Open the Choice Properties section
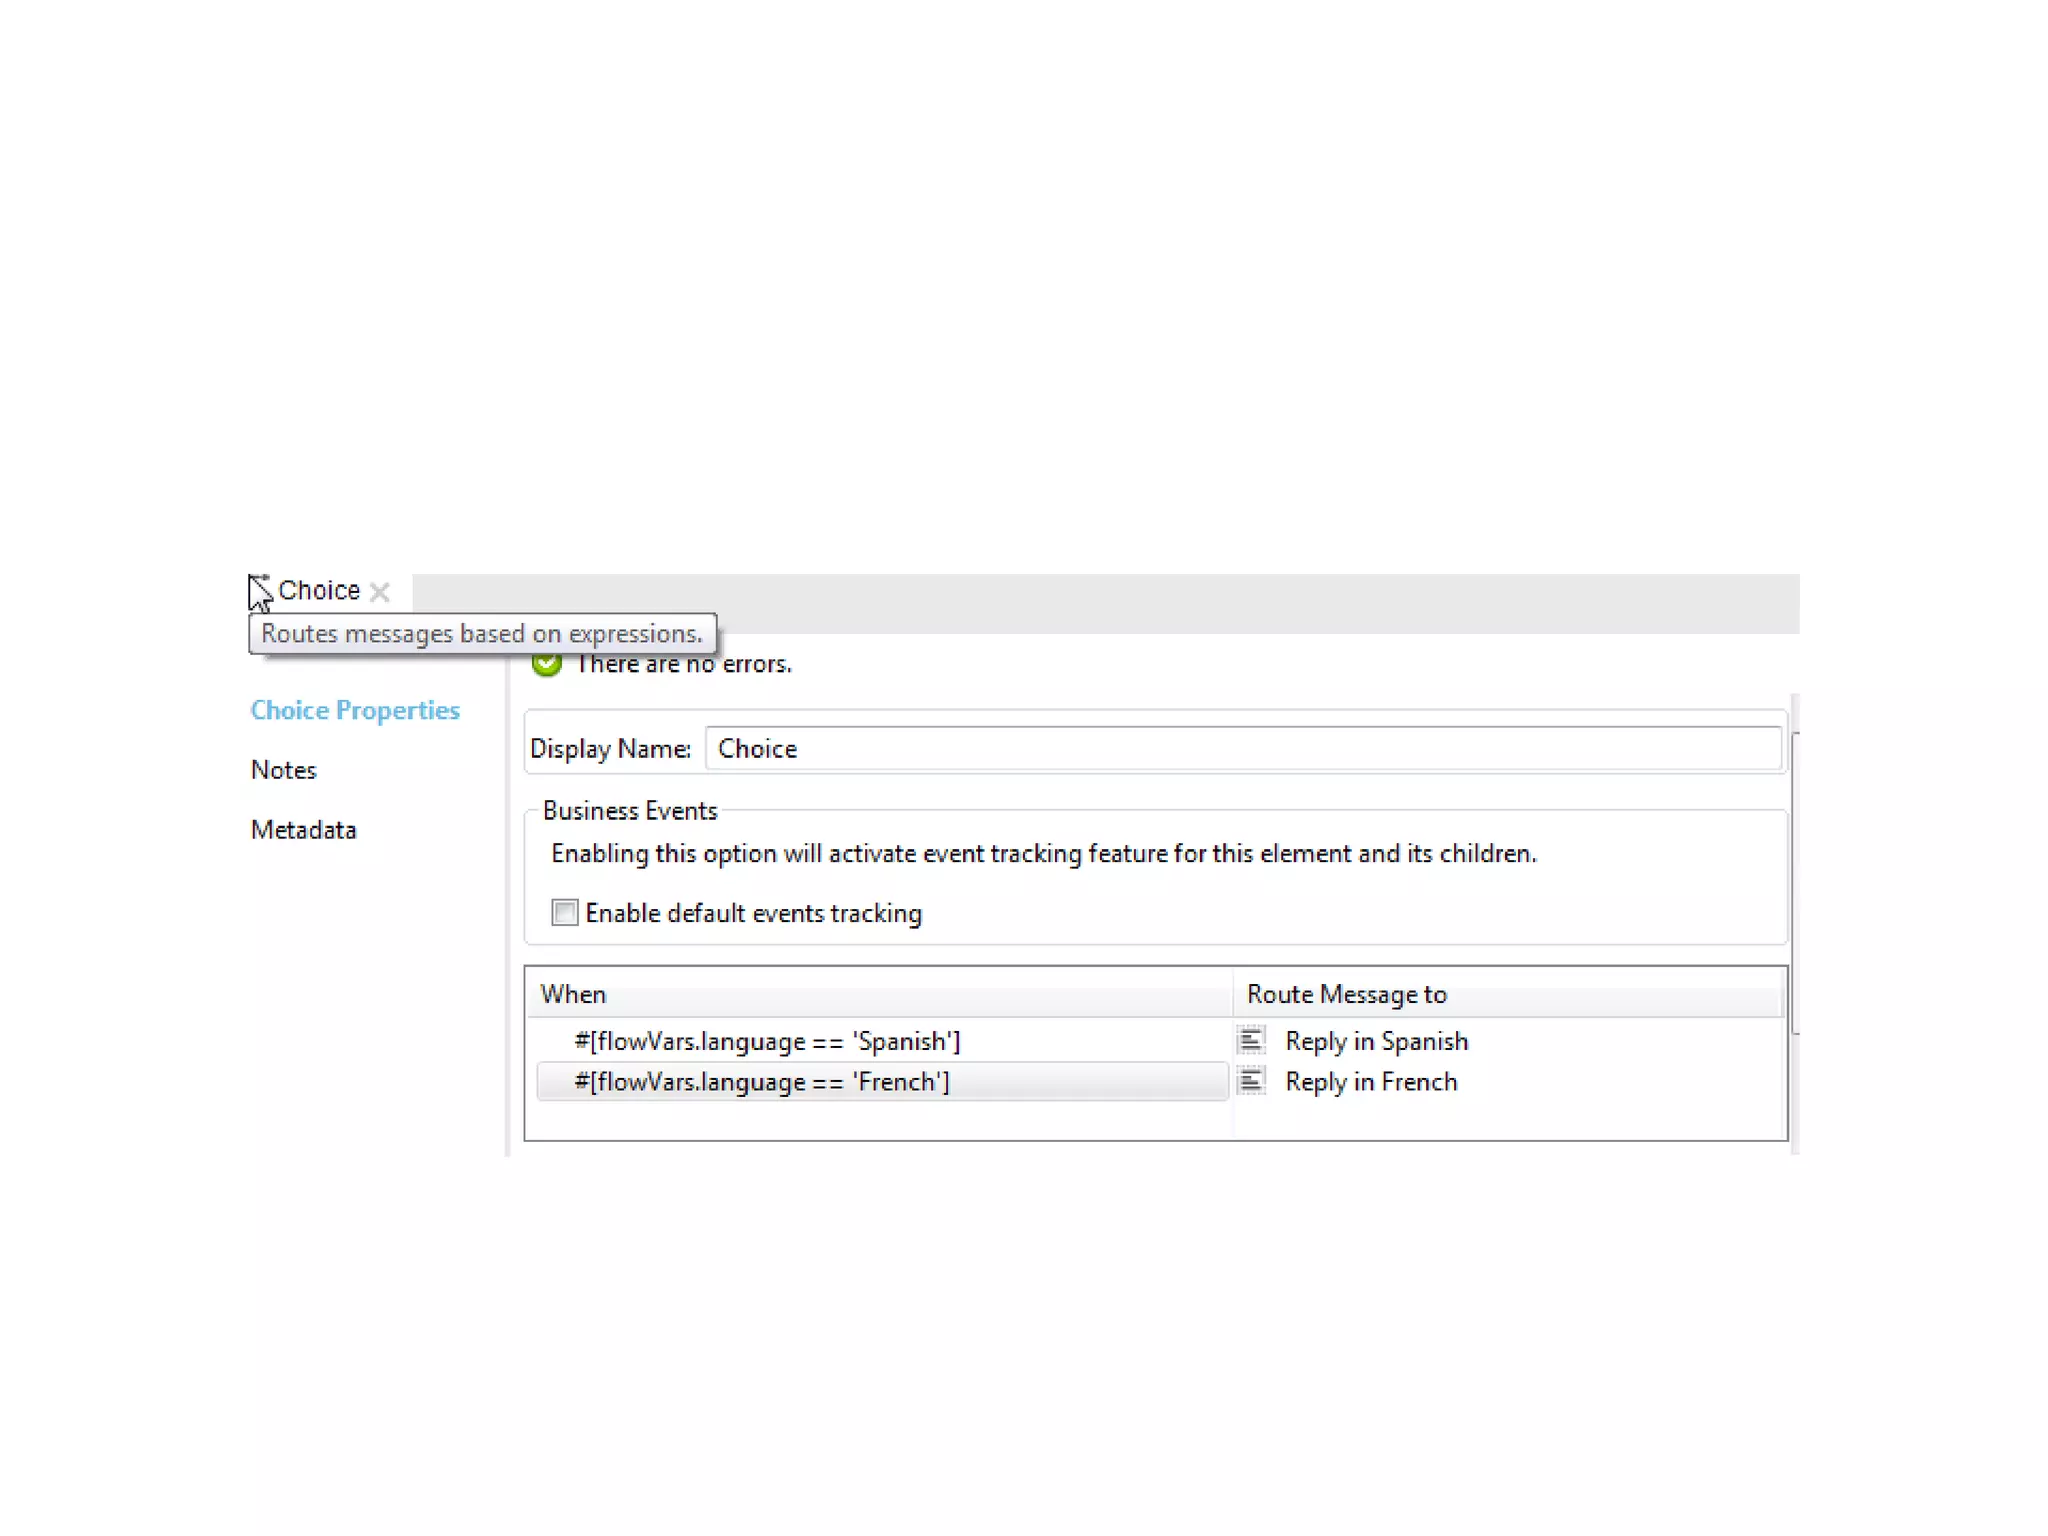The height and width of the screenshot is (1536, 2048). (x=355, y=710)
